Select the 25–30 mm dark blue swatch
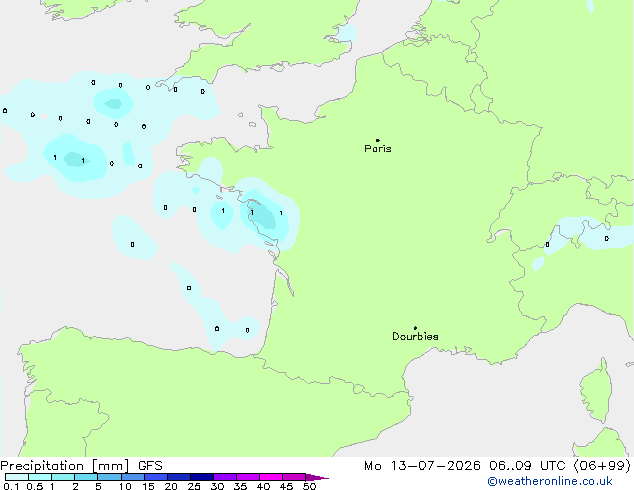The height and width of the screenshot is (490, 634). (x=201, y=477)
